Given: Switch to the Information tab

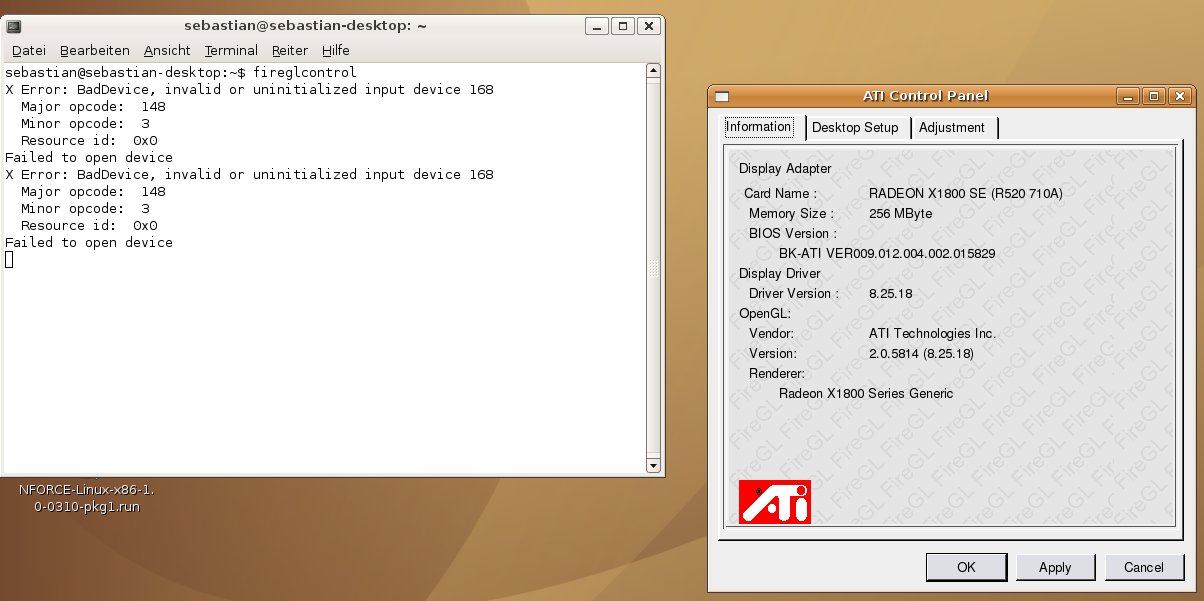Looking at the screenshot, I should (760, 127).
